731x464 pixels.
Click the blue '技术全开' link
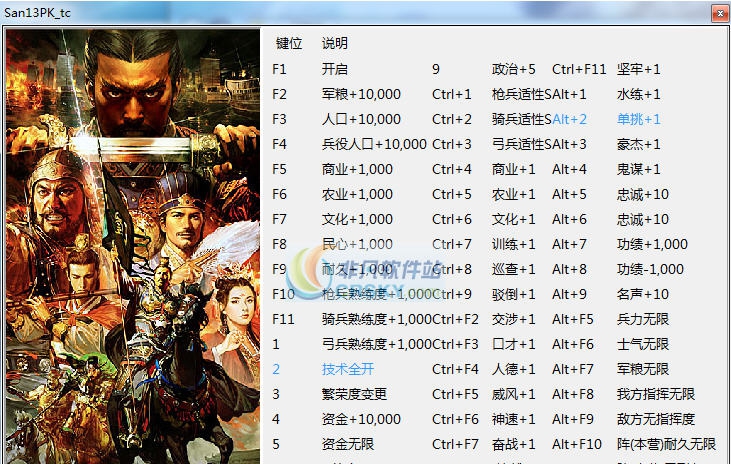[x=348, y=369]
